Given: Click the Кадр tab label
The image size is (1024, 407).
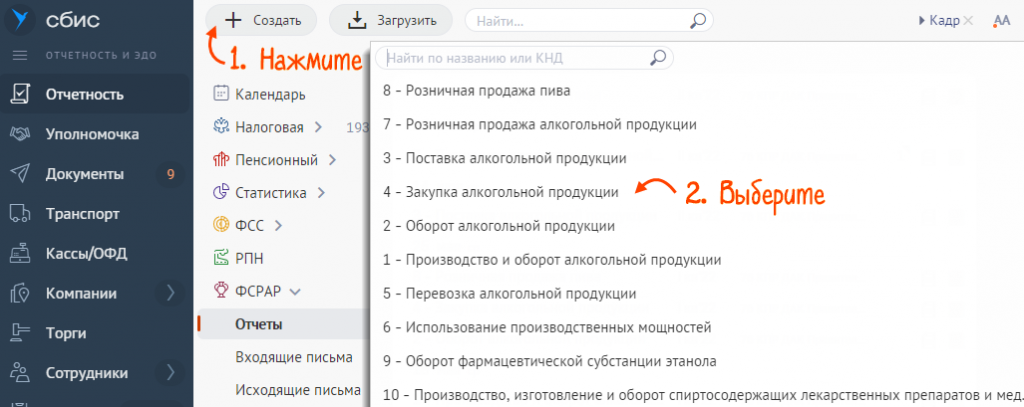Looking at the screenshot, I should coord(944,21).
